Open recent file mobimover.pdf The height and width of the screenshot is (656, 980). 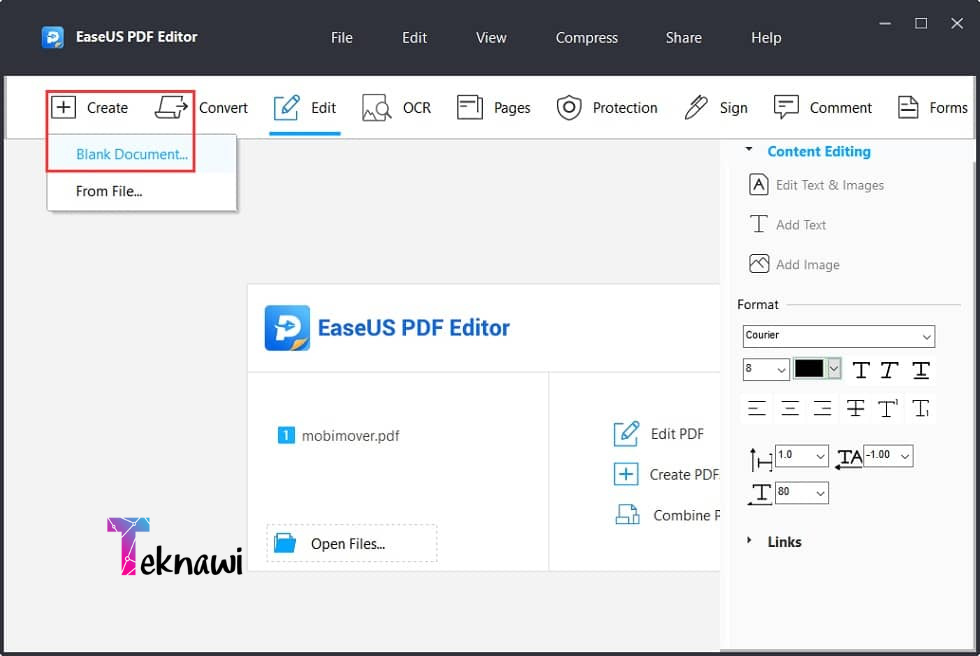pyautogui.click(x=338, y=435)
